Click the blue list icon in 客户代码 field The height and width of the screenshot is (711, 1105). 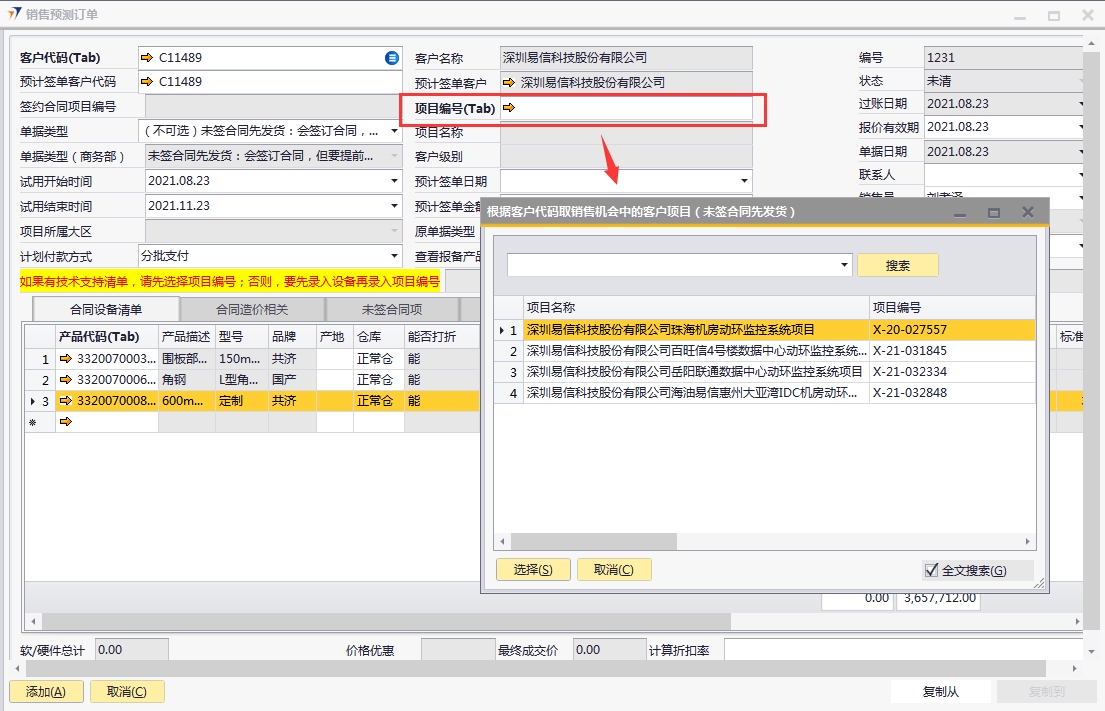point(392,58)
